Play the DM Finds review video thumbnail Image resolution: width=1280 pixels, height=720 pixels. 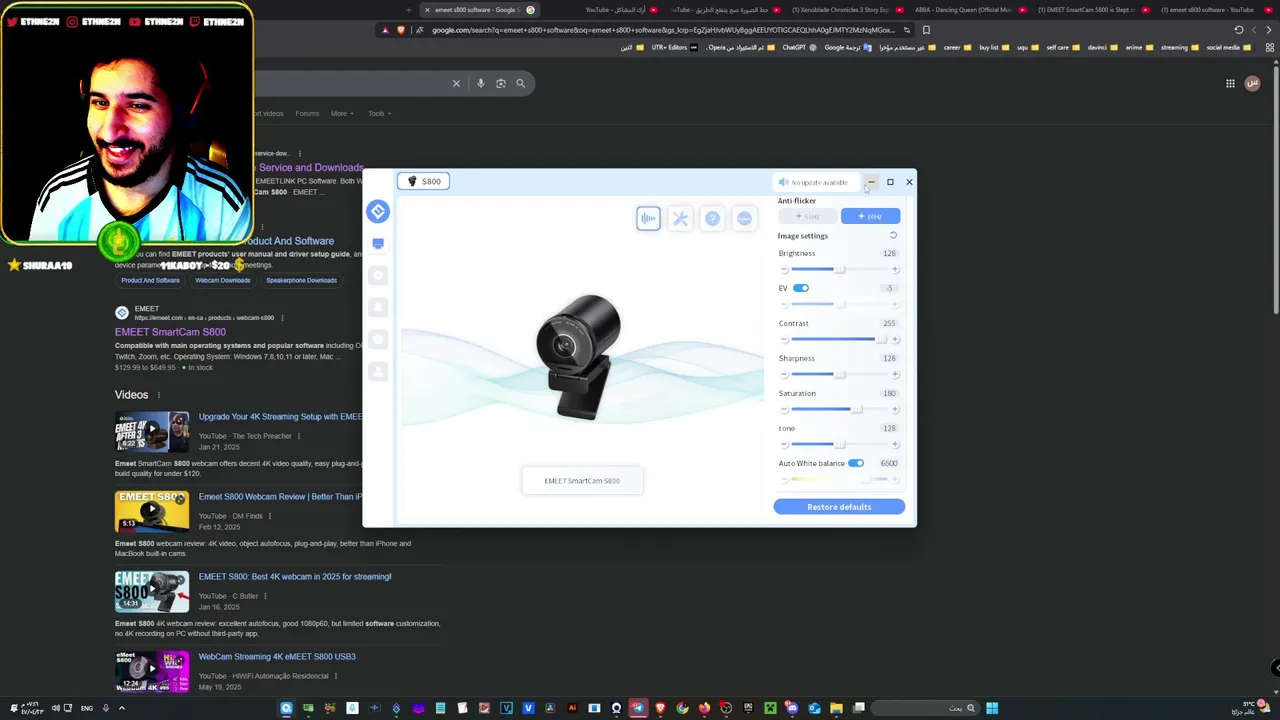pyautogui.click(x=152, y=511)
